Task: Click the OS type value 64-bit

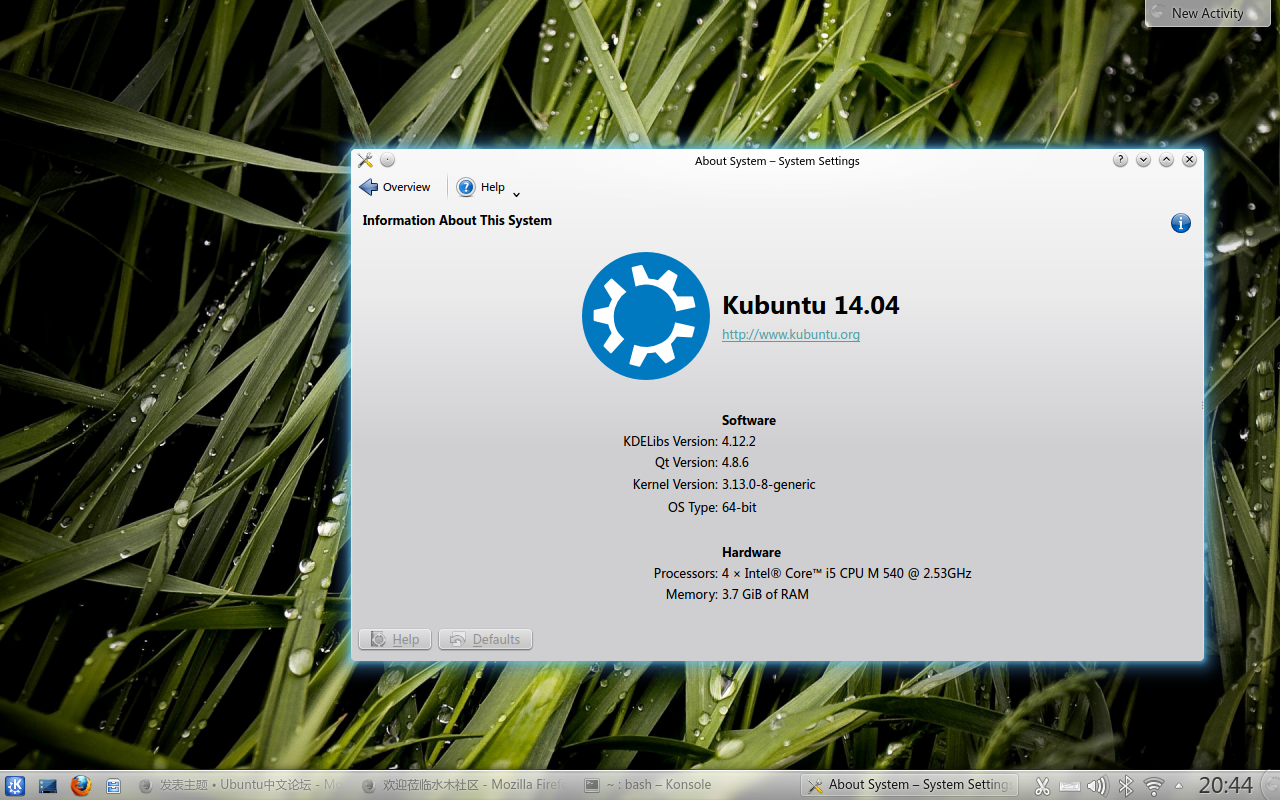Action: tap(739, 507)
